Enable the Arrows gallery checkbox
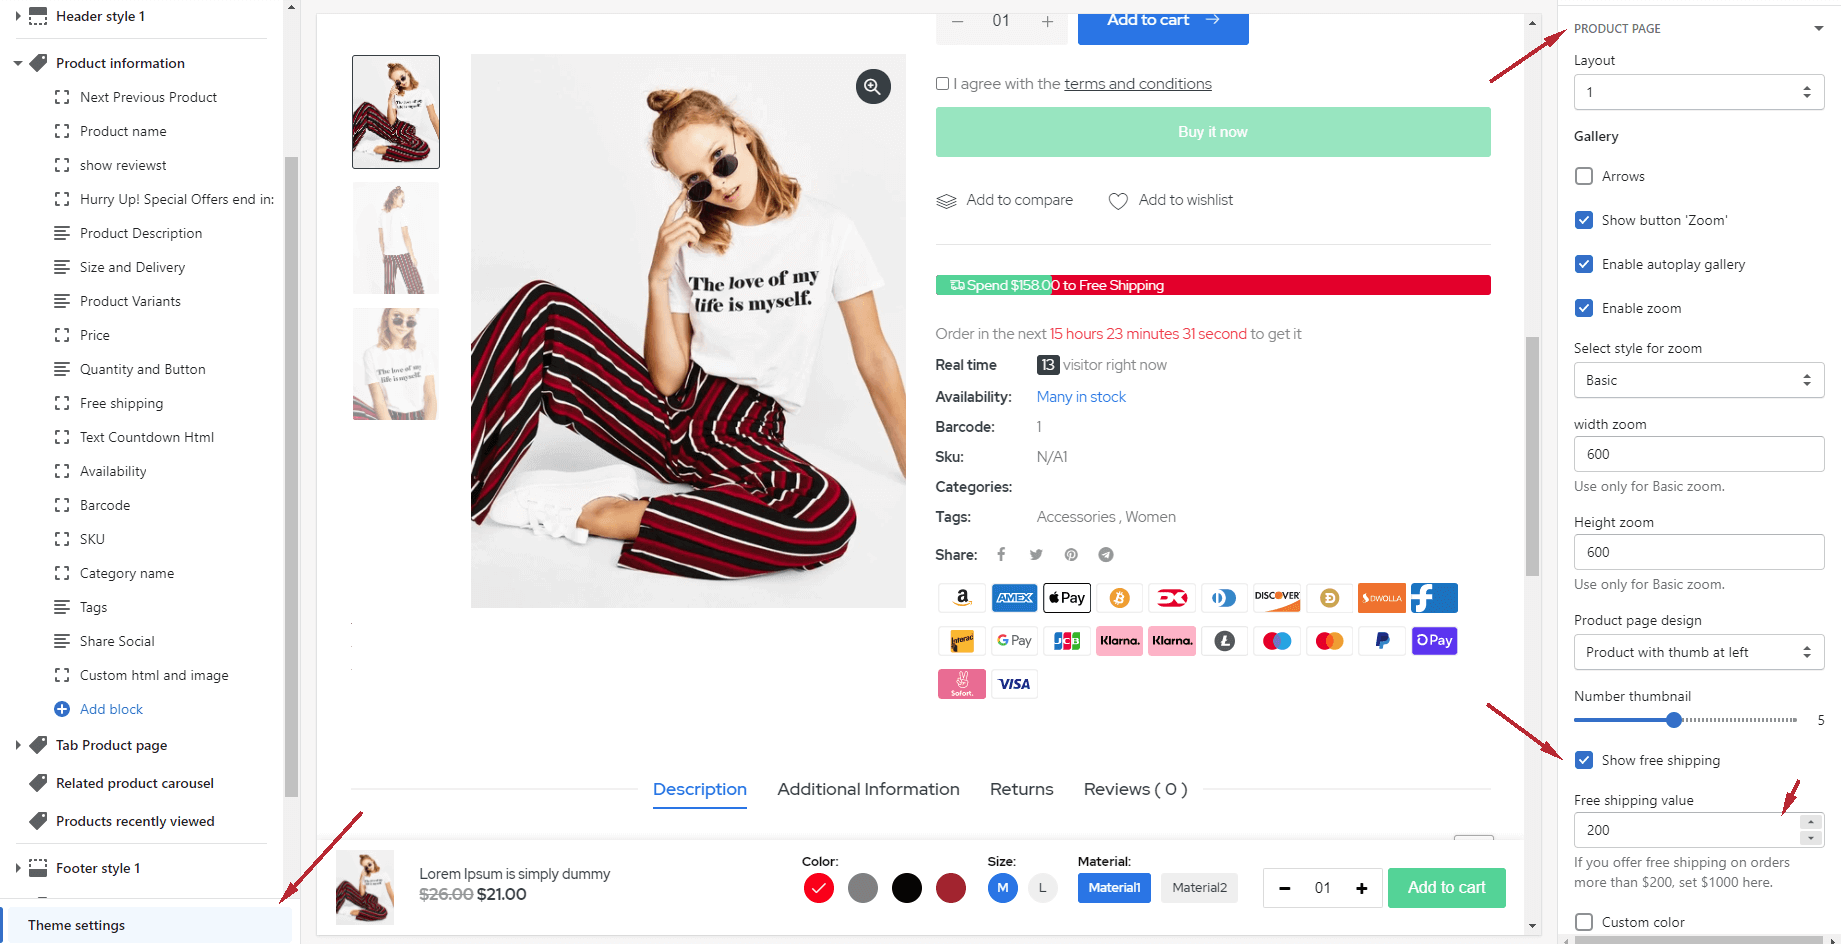The image size is (1841, 944). [1584, 176]
